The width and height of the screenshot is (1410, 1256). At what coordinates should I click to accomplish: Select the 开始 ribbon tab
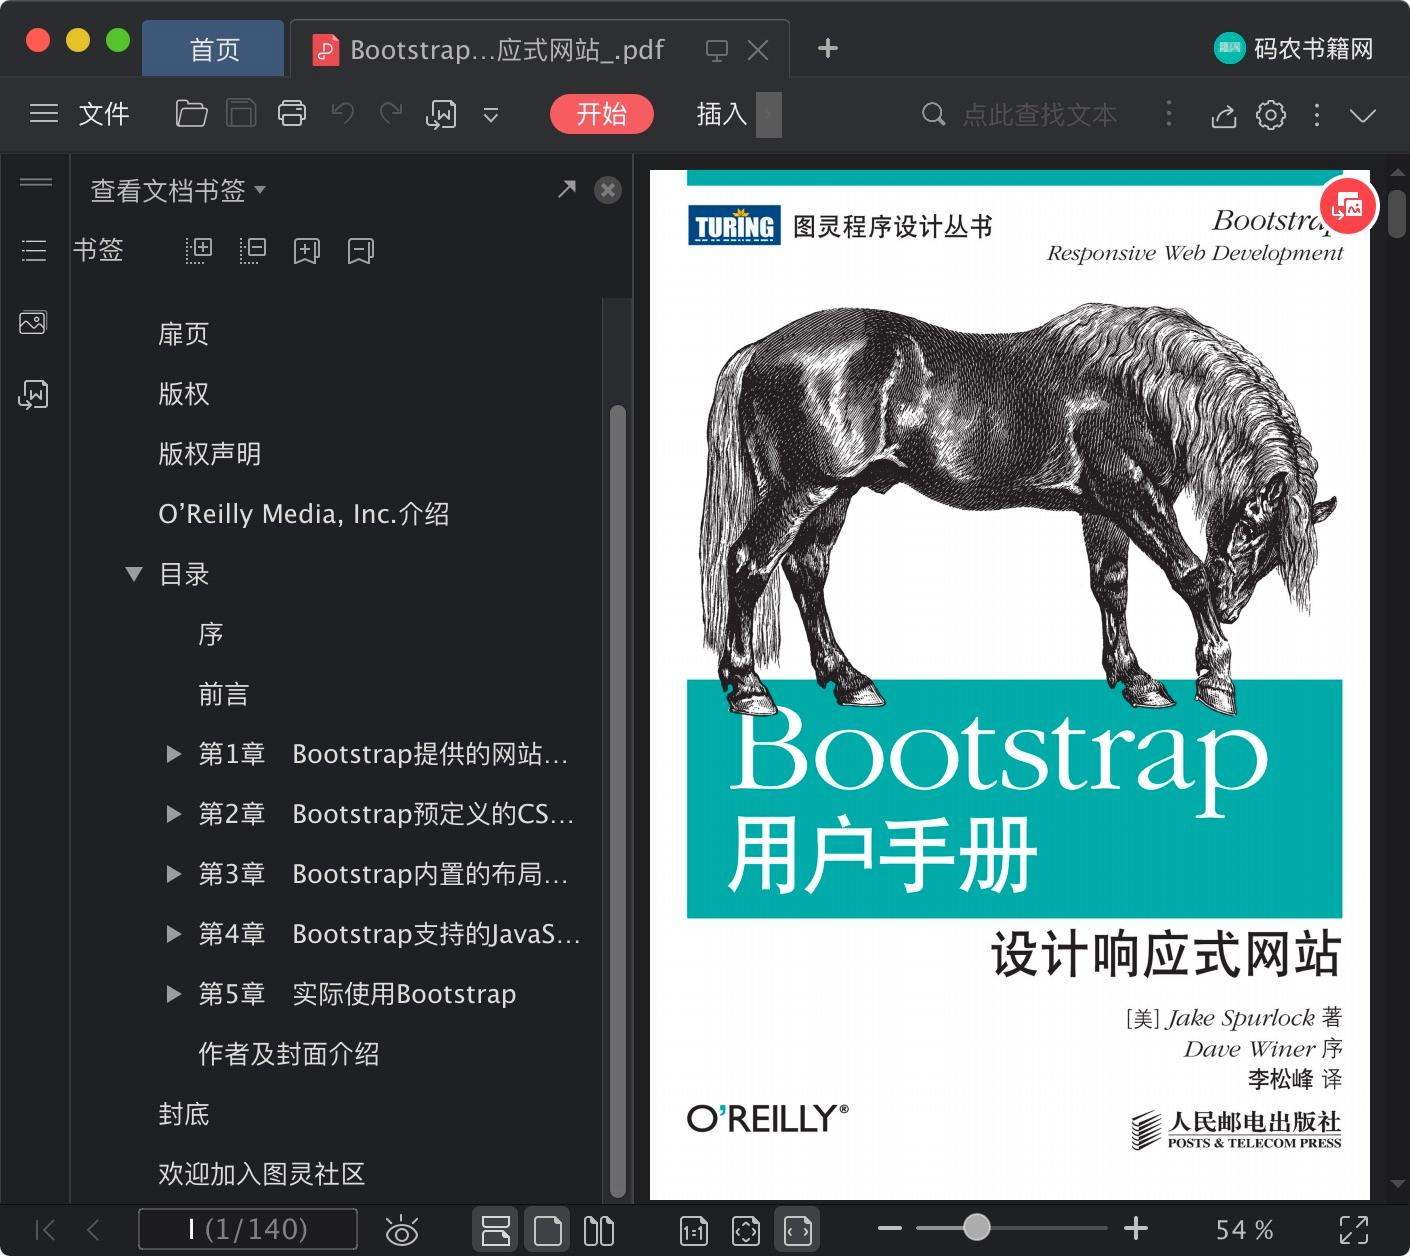601,114
